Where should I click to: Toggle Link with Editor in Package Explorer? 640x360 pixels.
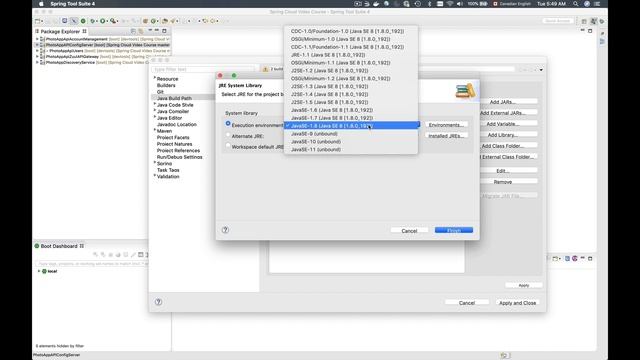(141, 31)
